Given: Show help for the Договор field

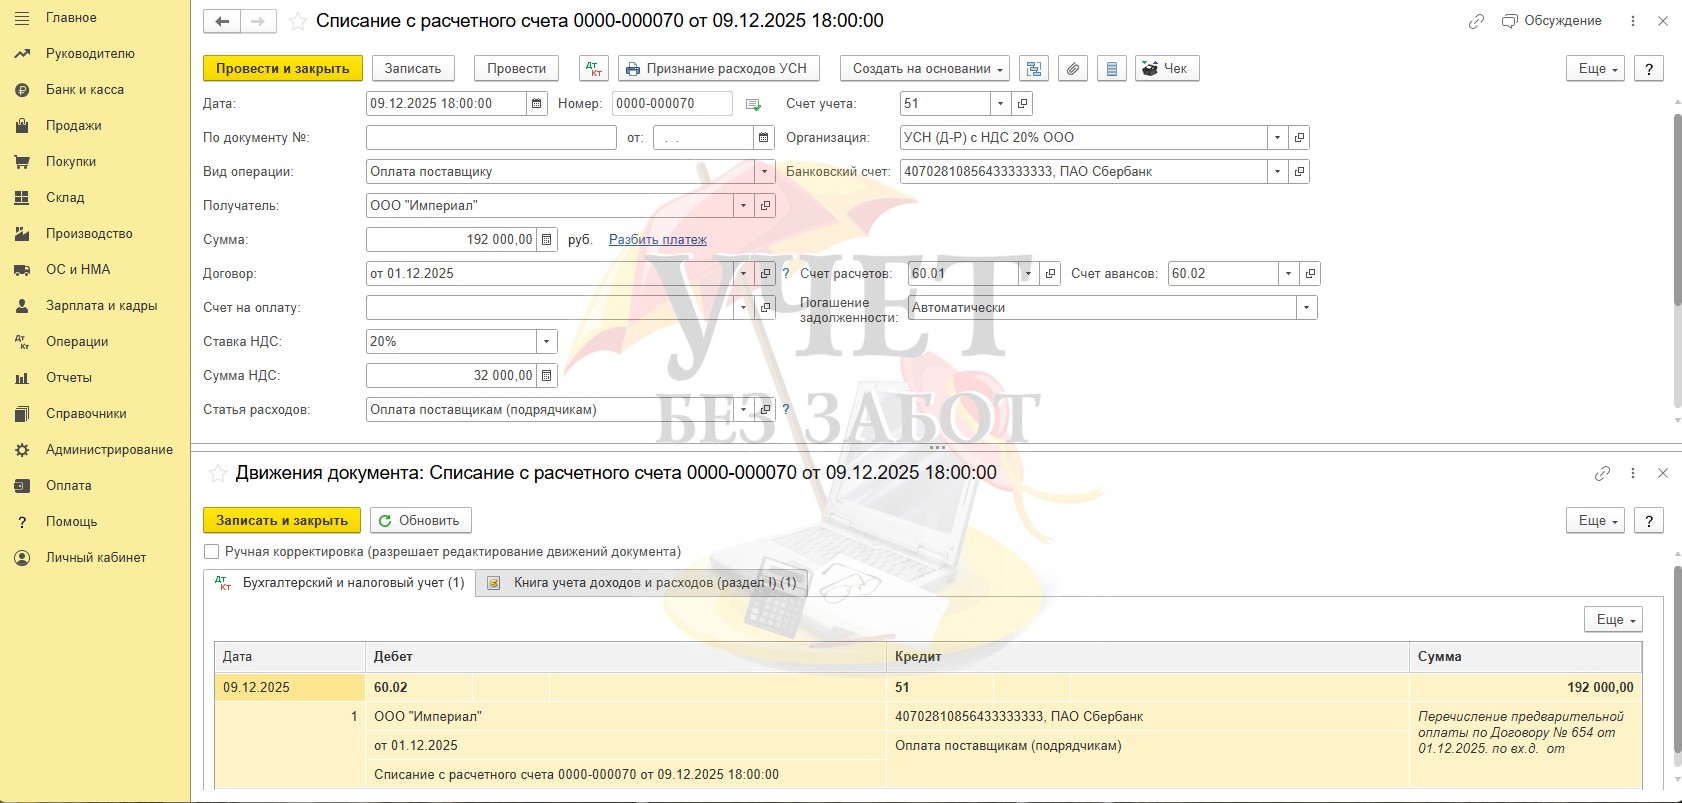Looking at the screenshot, I should tap(786, 273).
